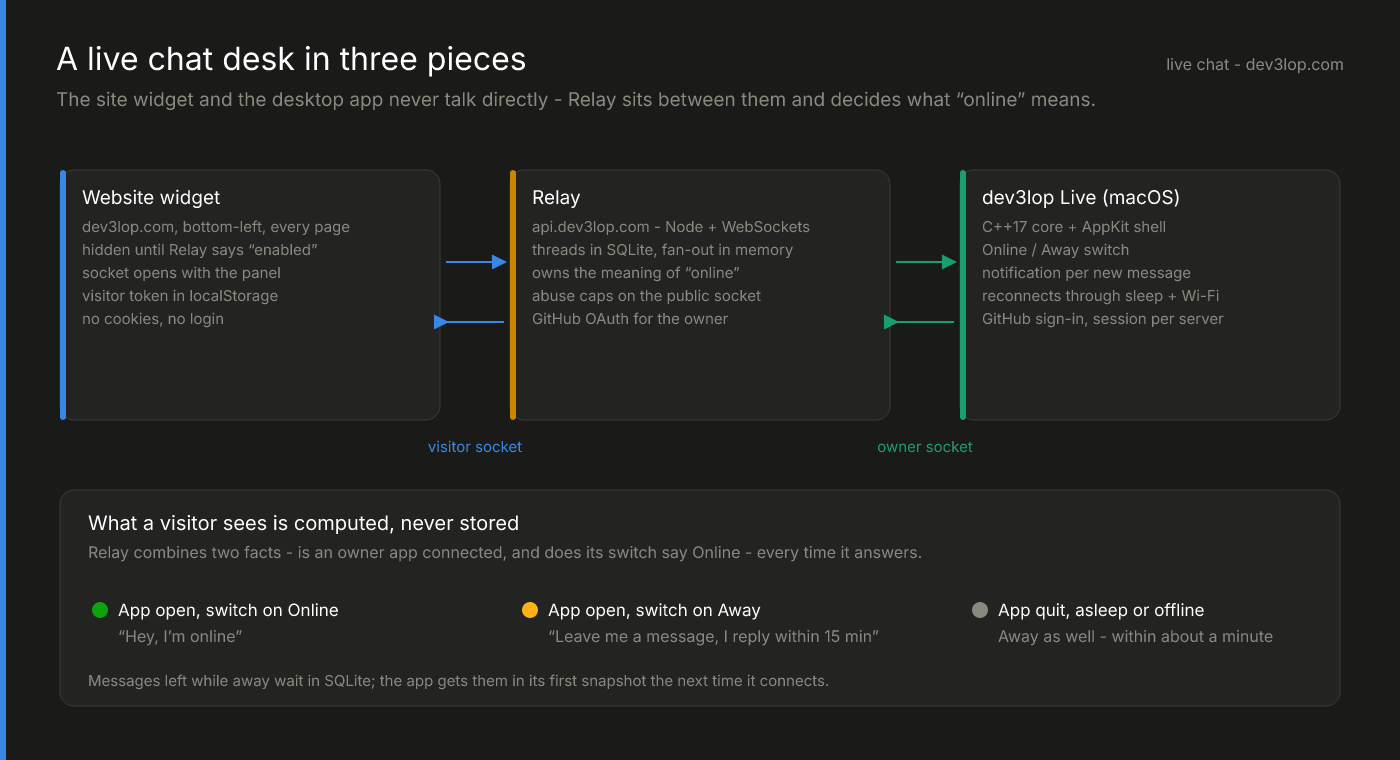Image resolution: width=1400 pixels, height=760 pixels.
Task: Click the subtitle starting "The site widget and the desktop app"
Action: coord(576,100)
